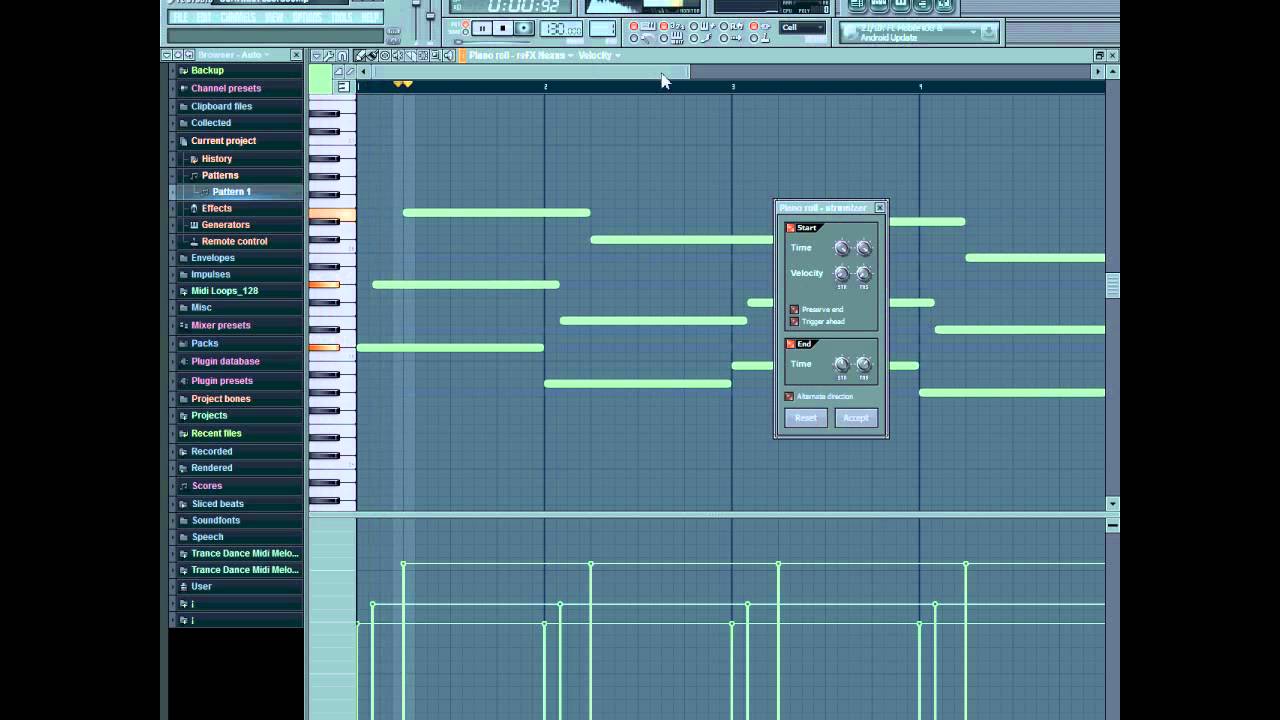Screen dimensions: 1280x720
Task: Click the yellow playback marker on ruler
Action: point(403,85)
